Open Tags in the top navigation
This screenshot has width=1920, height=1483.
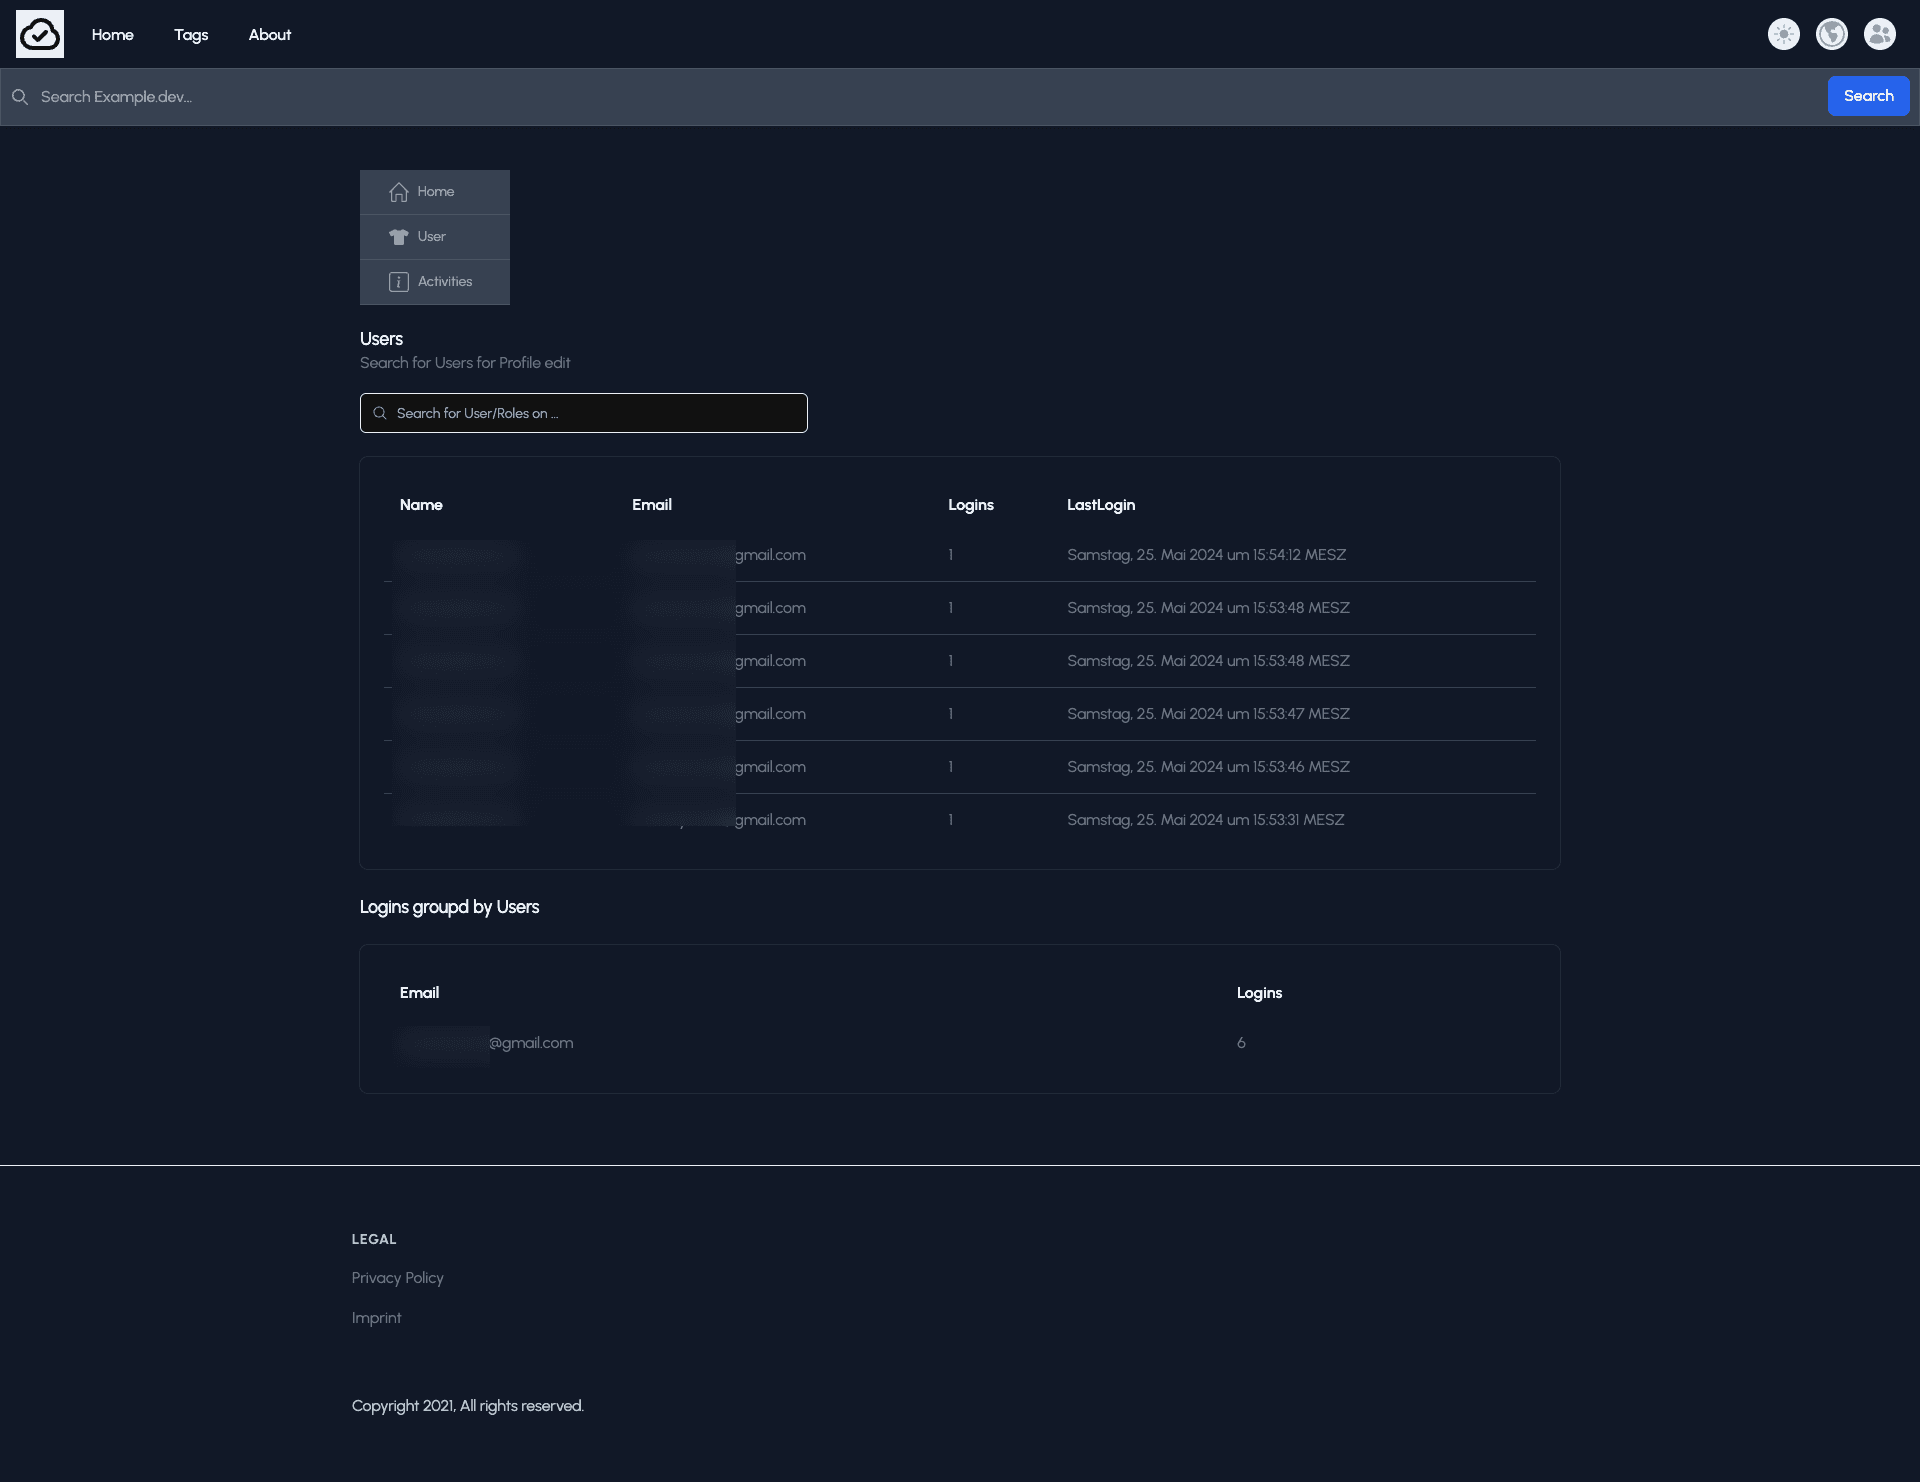[191, 35]
